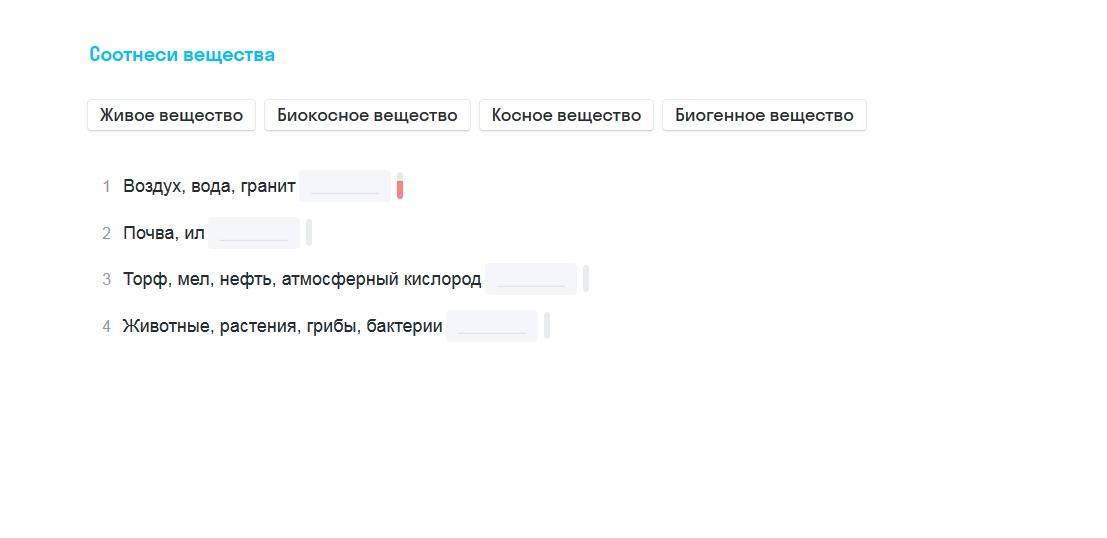Image resolution: width=1107 pixels, height=538 pixels.
Task: Click gray marker on the 'Торф, мел' row
Action: (586, 279)
